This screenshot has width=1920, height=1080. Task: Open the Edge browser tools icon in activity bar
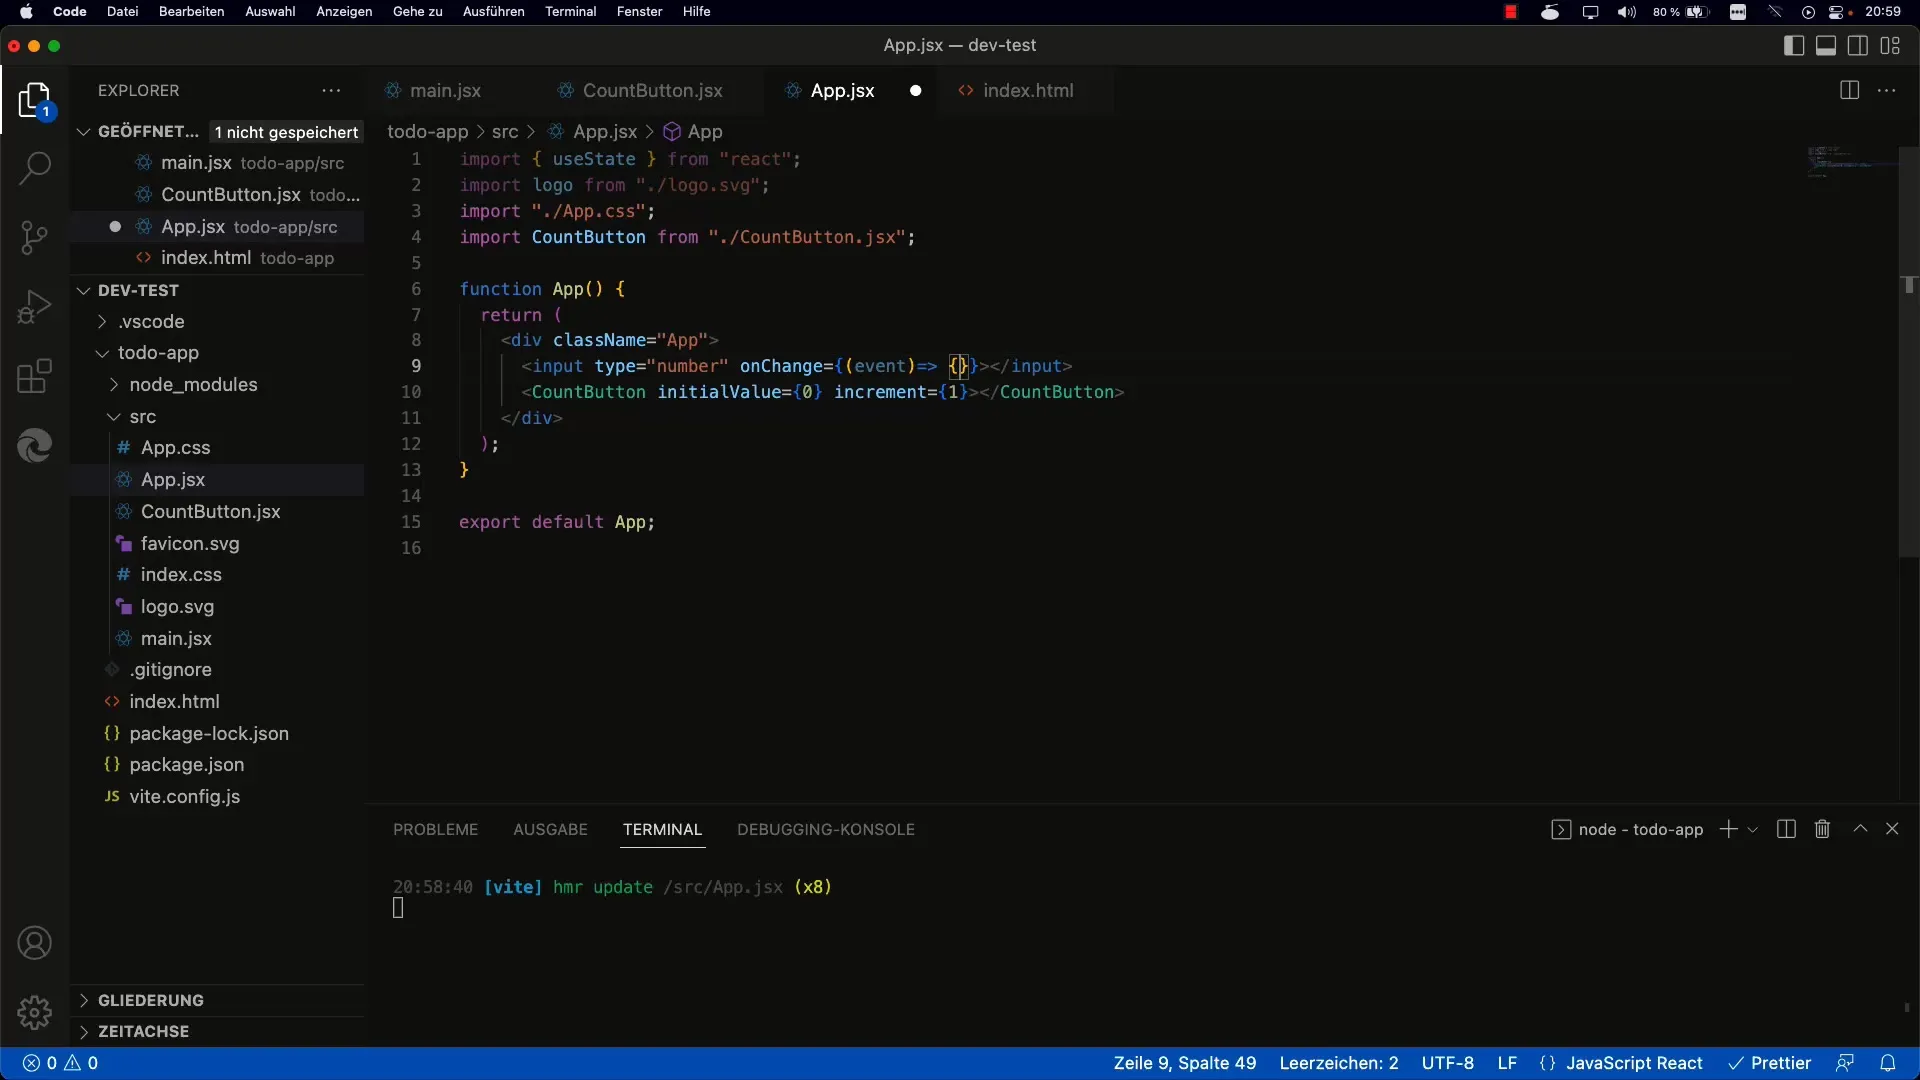(35, 446)
